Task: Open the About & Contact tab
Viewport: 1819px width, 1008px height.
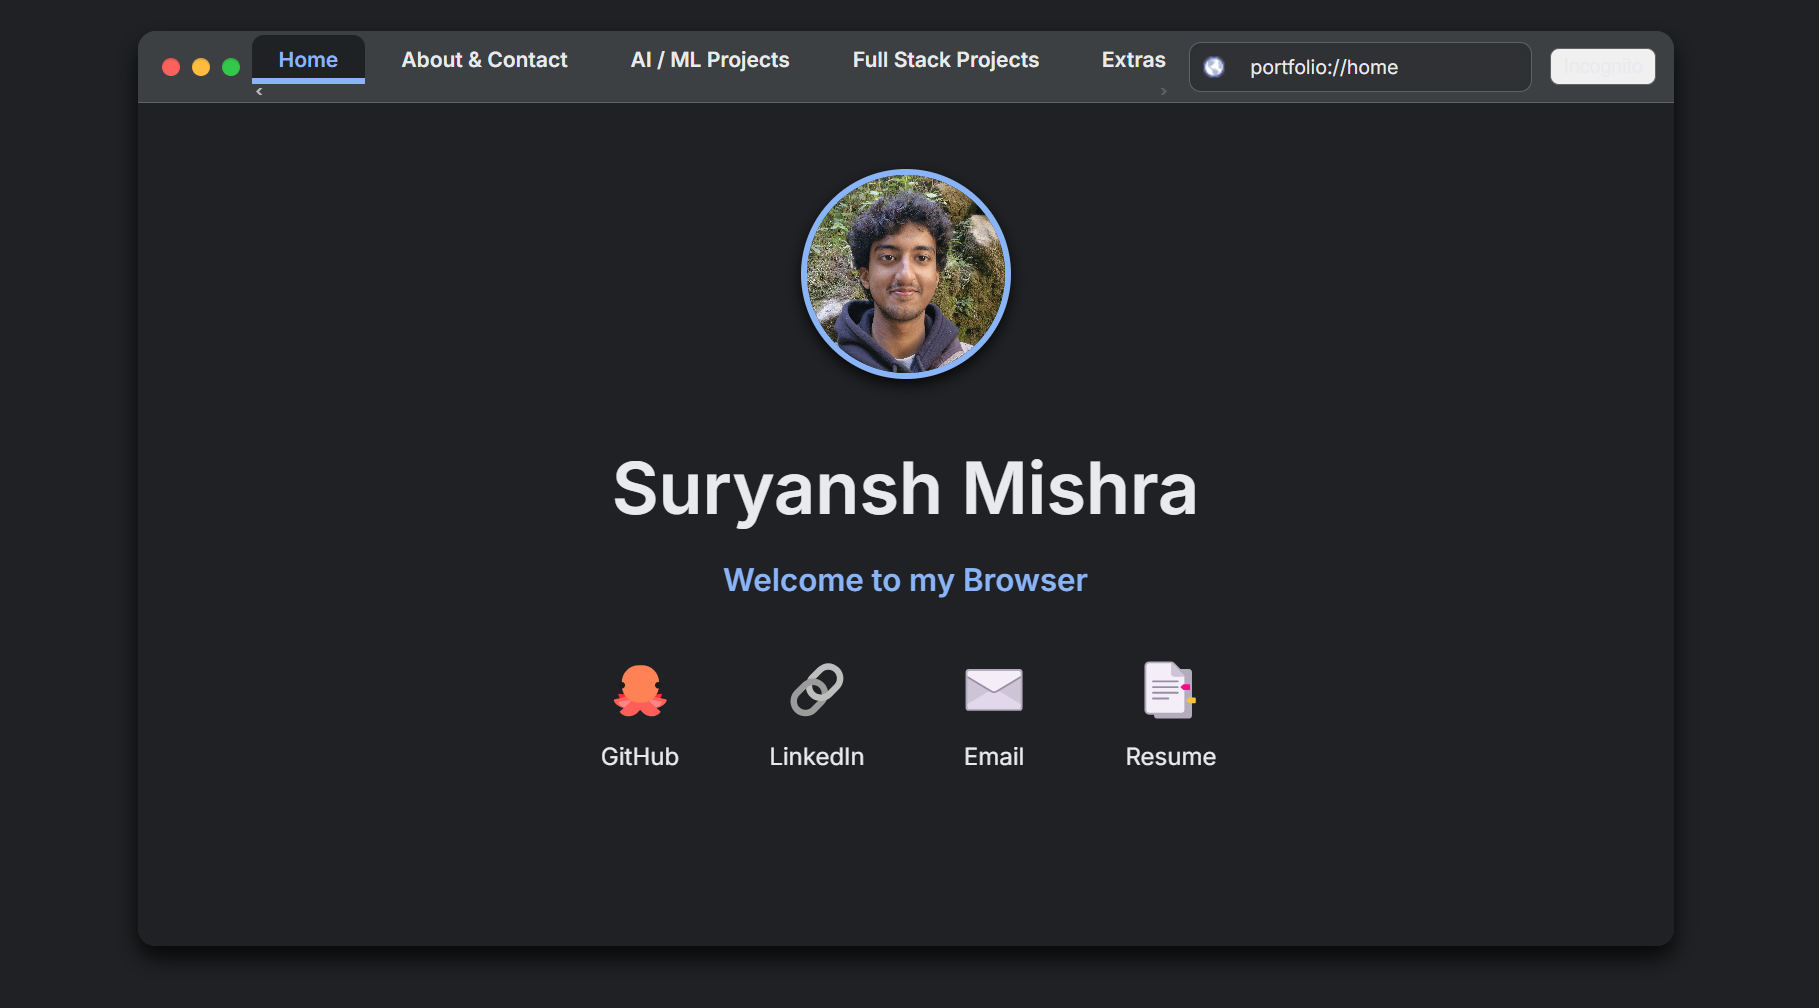Action: [x=484, y=60]
